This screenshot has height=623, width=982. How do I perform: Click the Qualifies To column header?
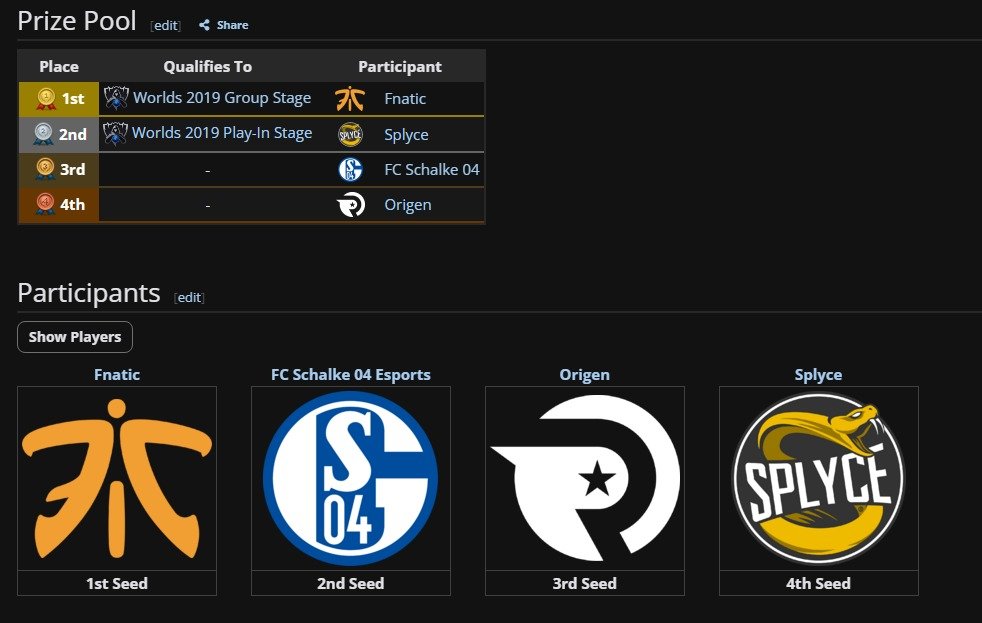(x=207, y=66)
